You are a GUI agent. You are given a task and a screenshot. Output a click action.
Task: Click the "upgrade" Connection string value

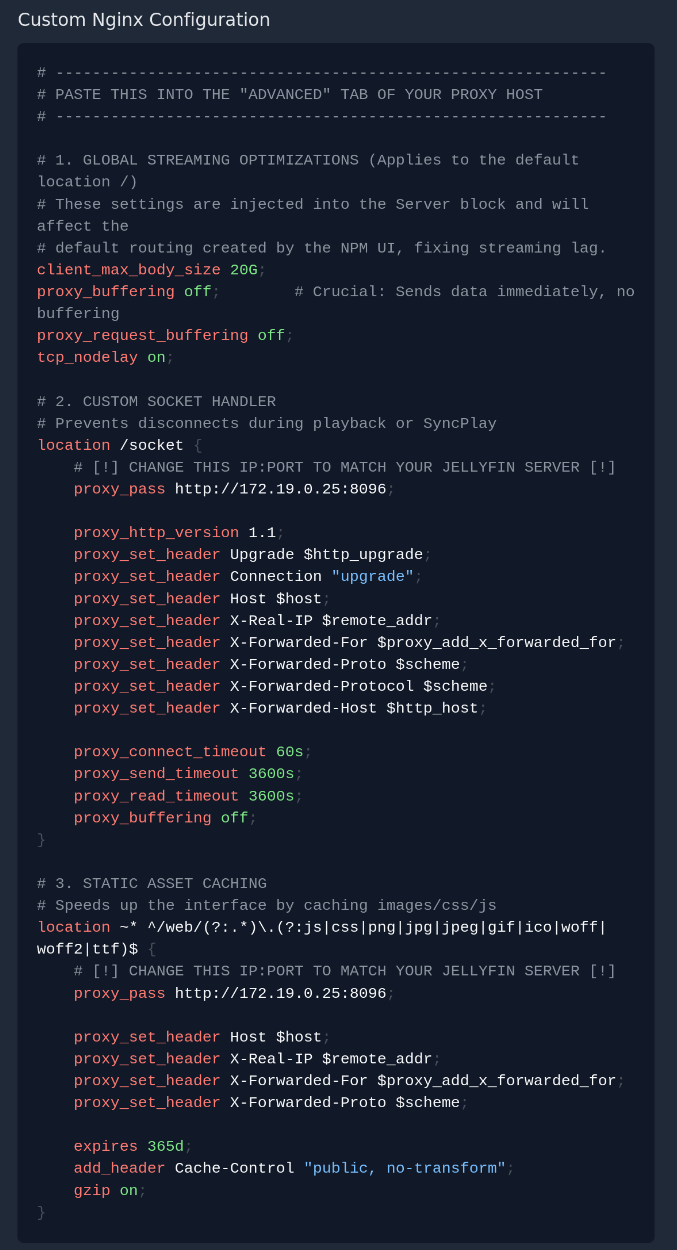[x=372, y=577]
